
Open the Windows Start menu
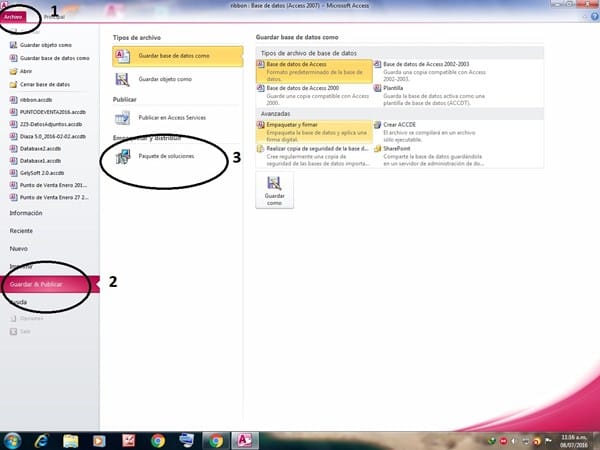tap(12, 441)
